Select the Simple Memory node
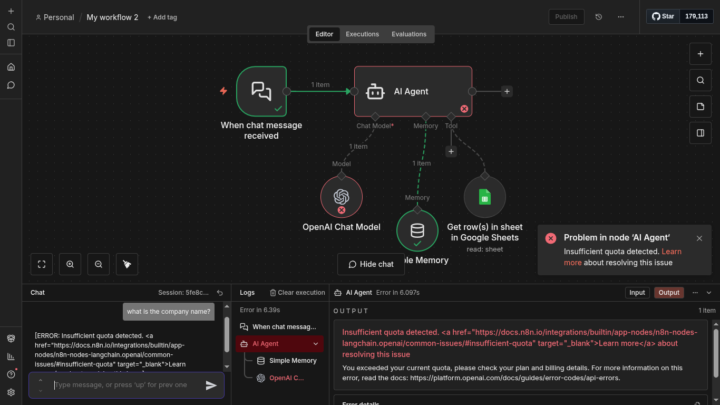Image resolution: width=720 pixels, height=405 pixels. click(x=417, y=231)
